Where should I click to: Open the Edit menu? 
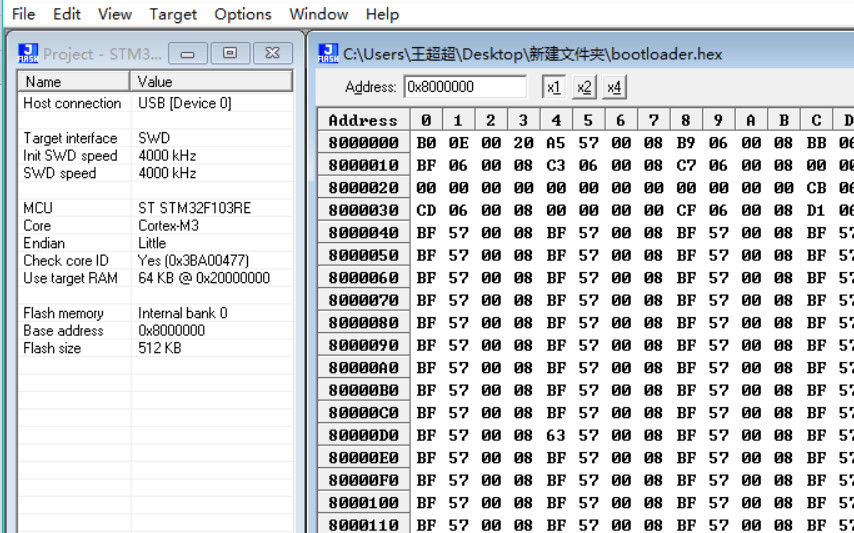[66, 14]
